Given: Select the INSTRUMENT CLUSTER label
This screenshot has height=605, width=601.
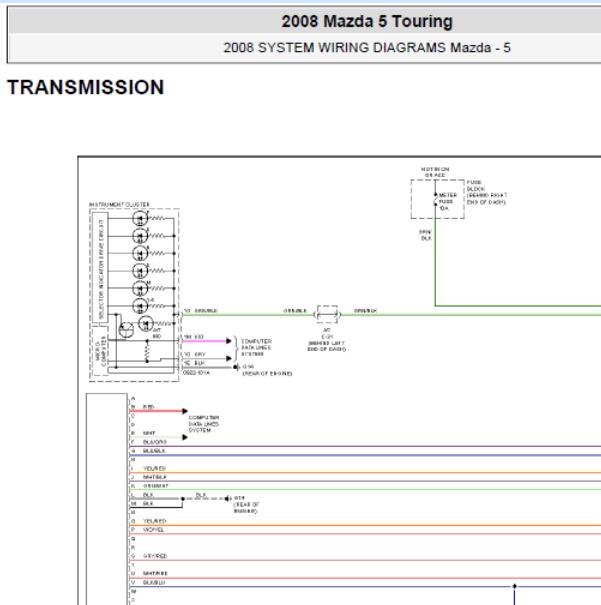Looking at the screenshot, I should (119, 204).
